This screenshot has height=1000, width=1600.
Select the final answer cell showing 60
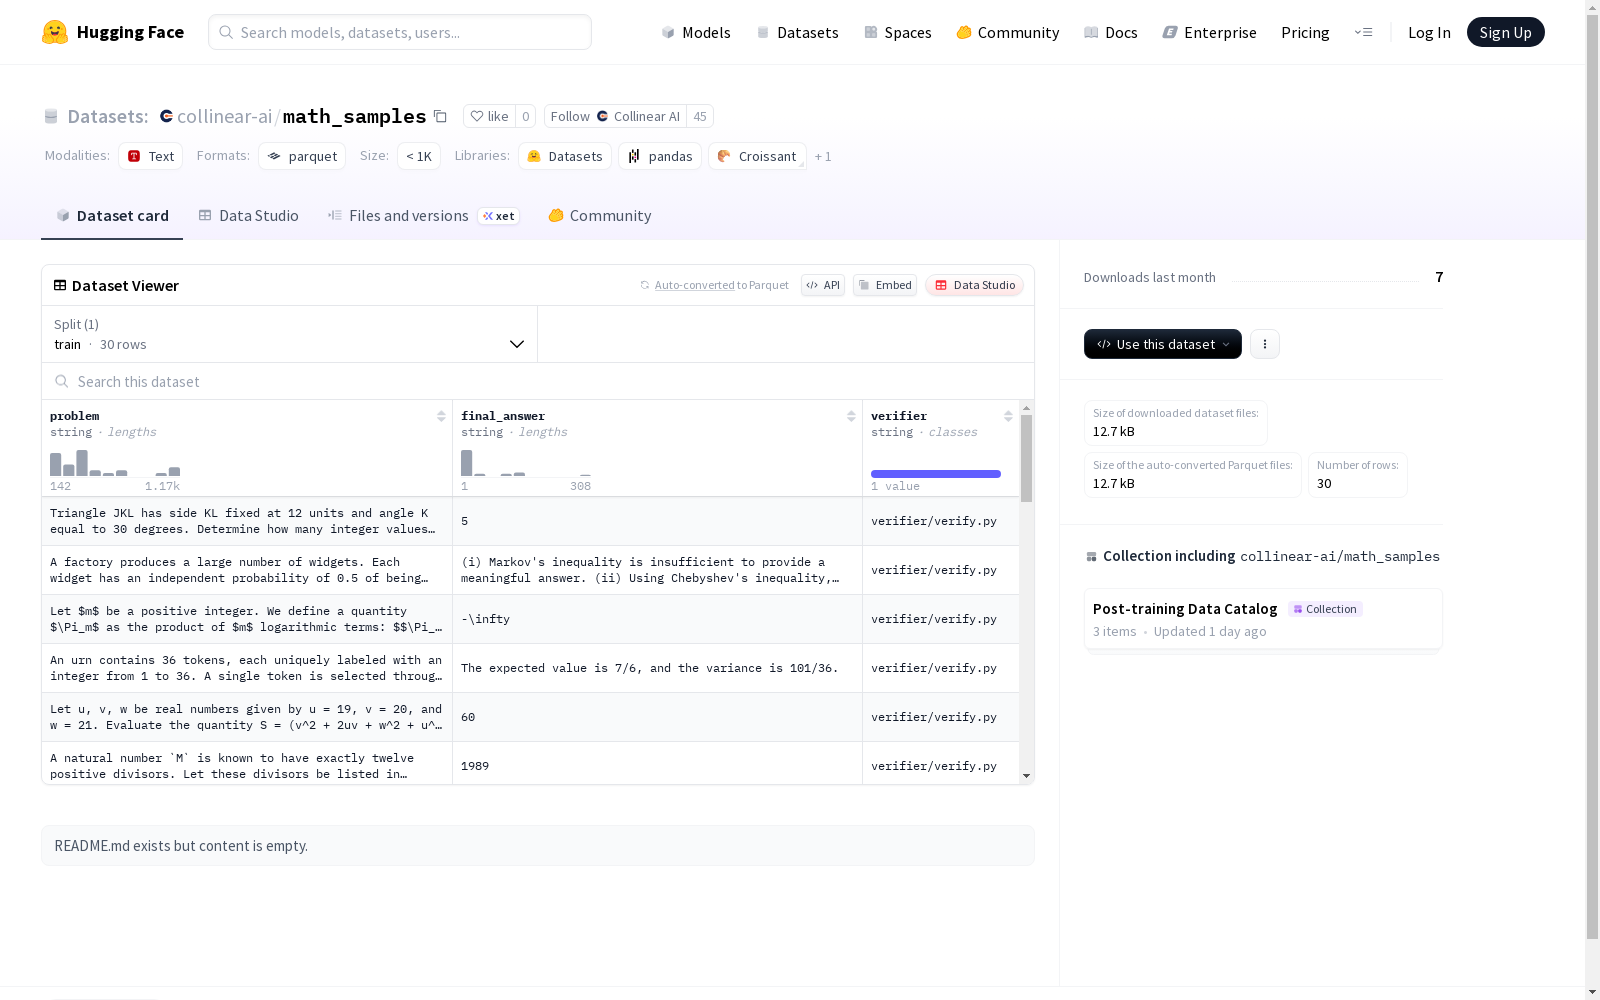click(x=657, y=717)
